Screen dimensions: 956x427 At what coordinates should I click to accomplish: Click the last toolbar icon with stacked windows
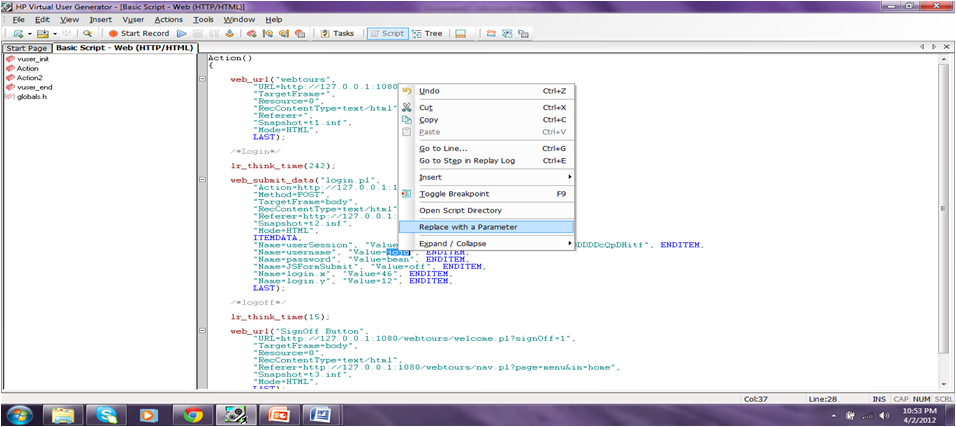(x=523, y=34)
